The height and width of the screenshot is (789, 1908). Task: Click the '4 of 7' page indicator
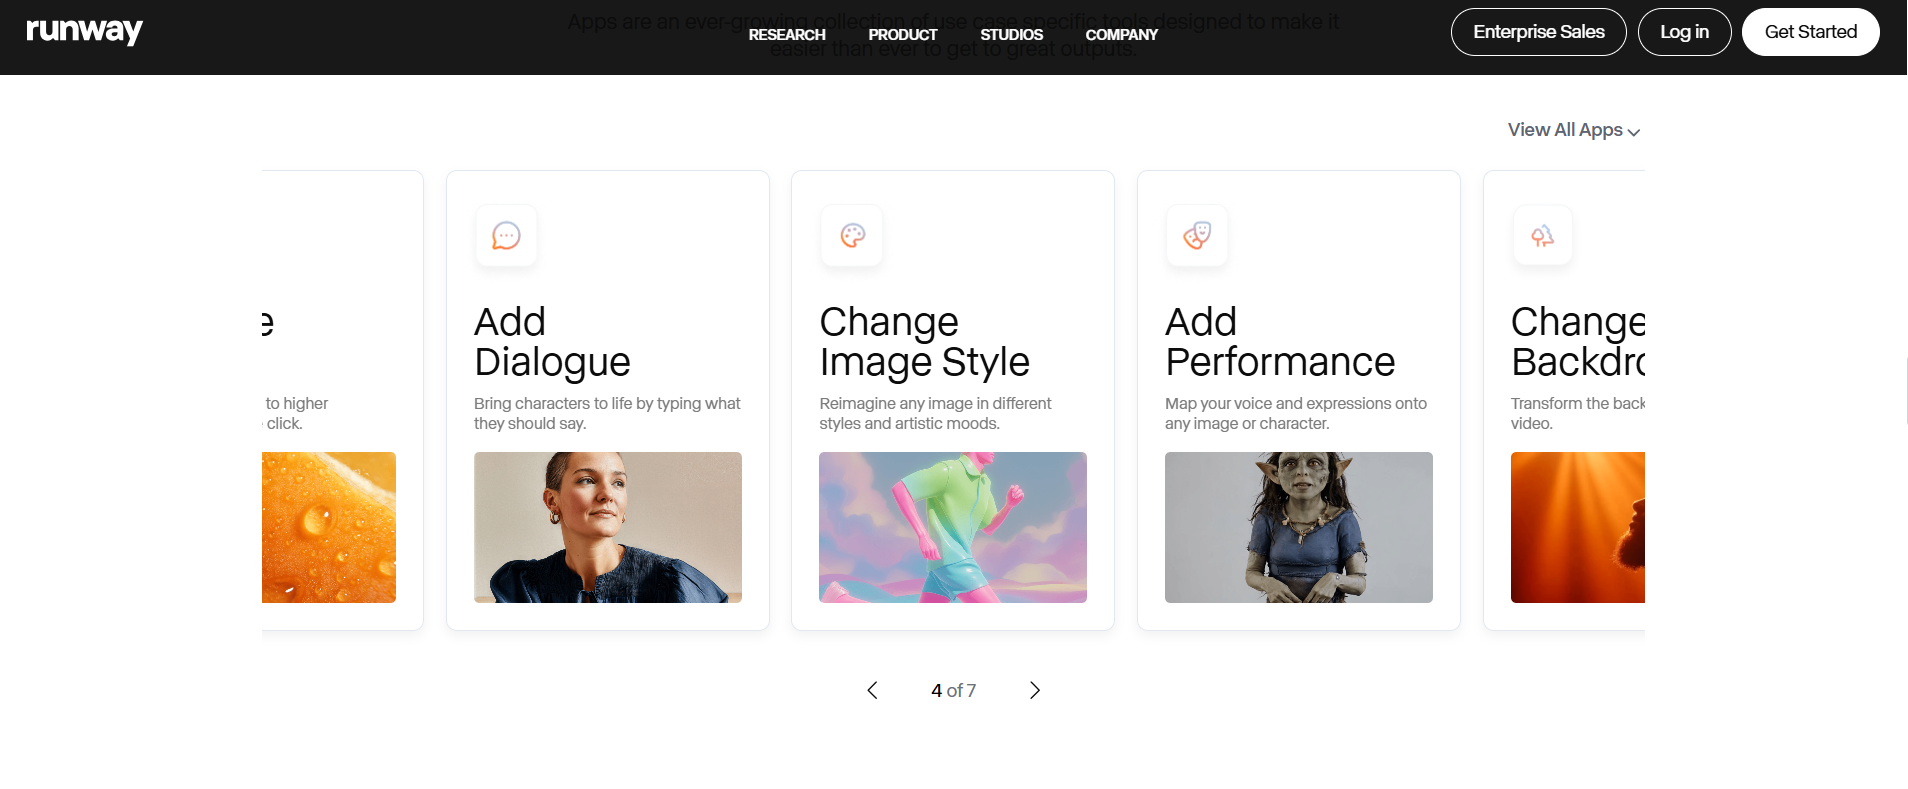pyautogui.click(x=953, y=690)
